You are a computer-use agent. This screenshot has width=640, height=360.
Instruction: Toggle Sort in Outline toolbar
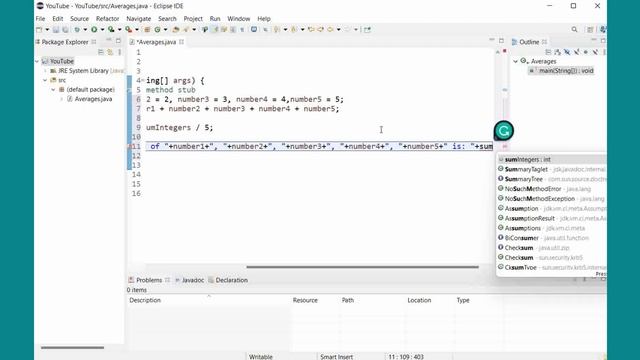(x=558, y=52)
